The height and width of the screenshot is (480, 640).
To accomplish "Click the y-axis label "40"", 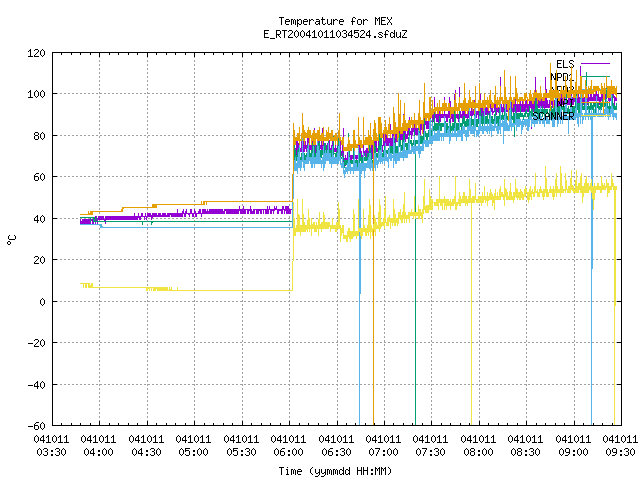I will point(39,219).
